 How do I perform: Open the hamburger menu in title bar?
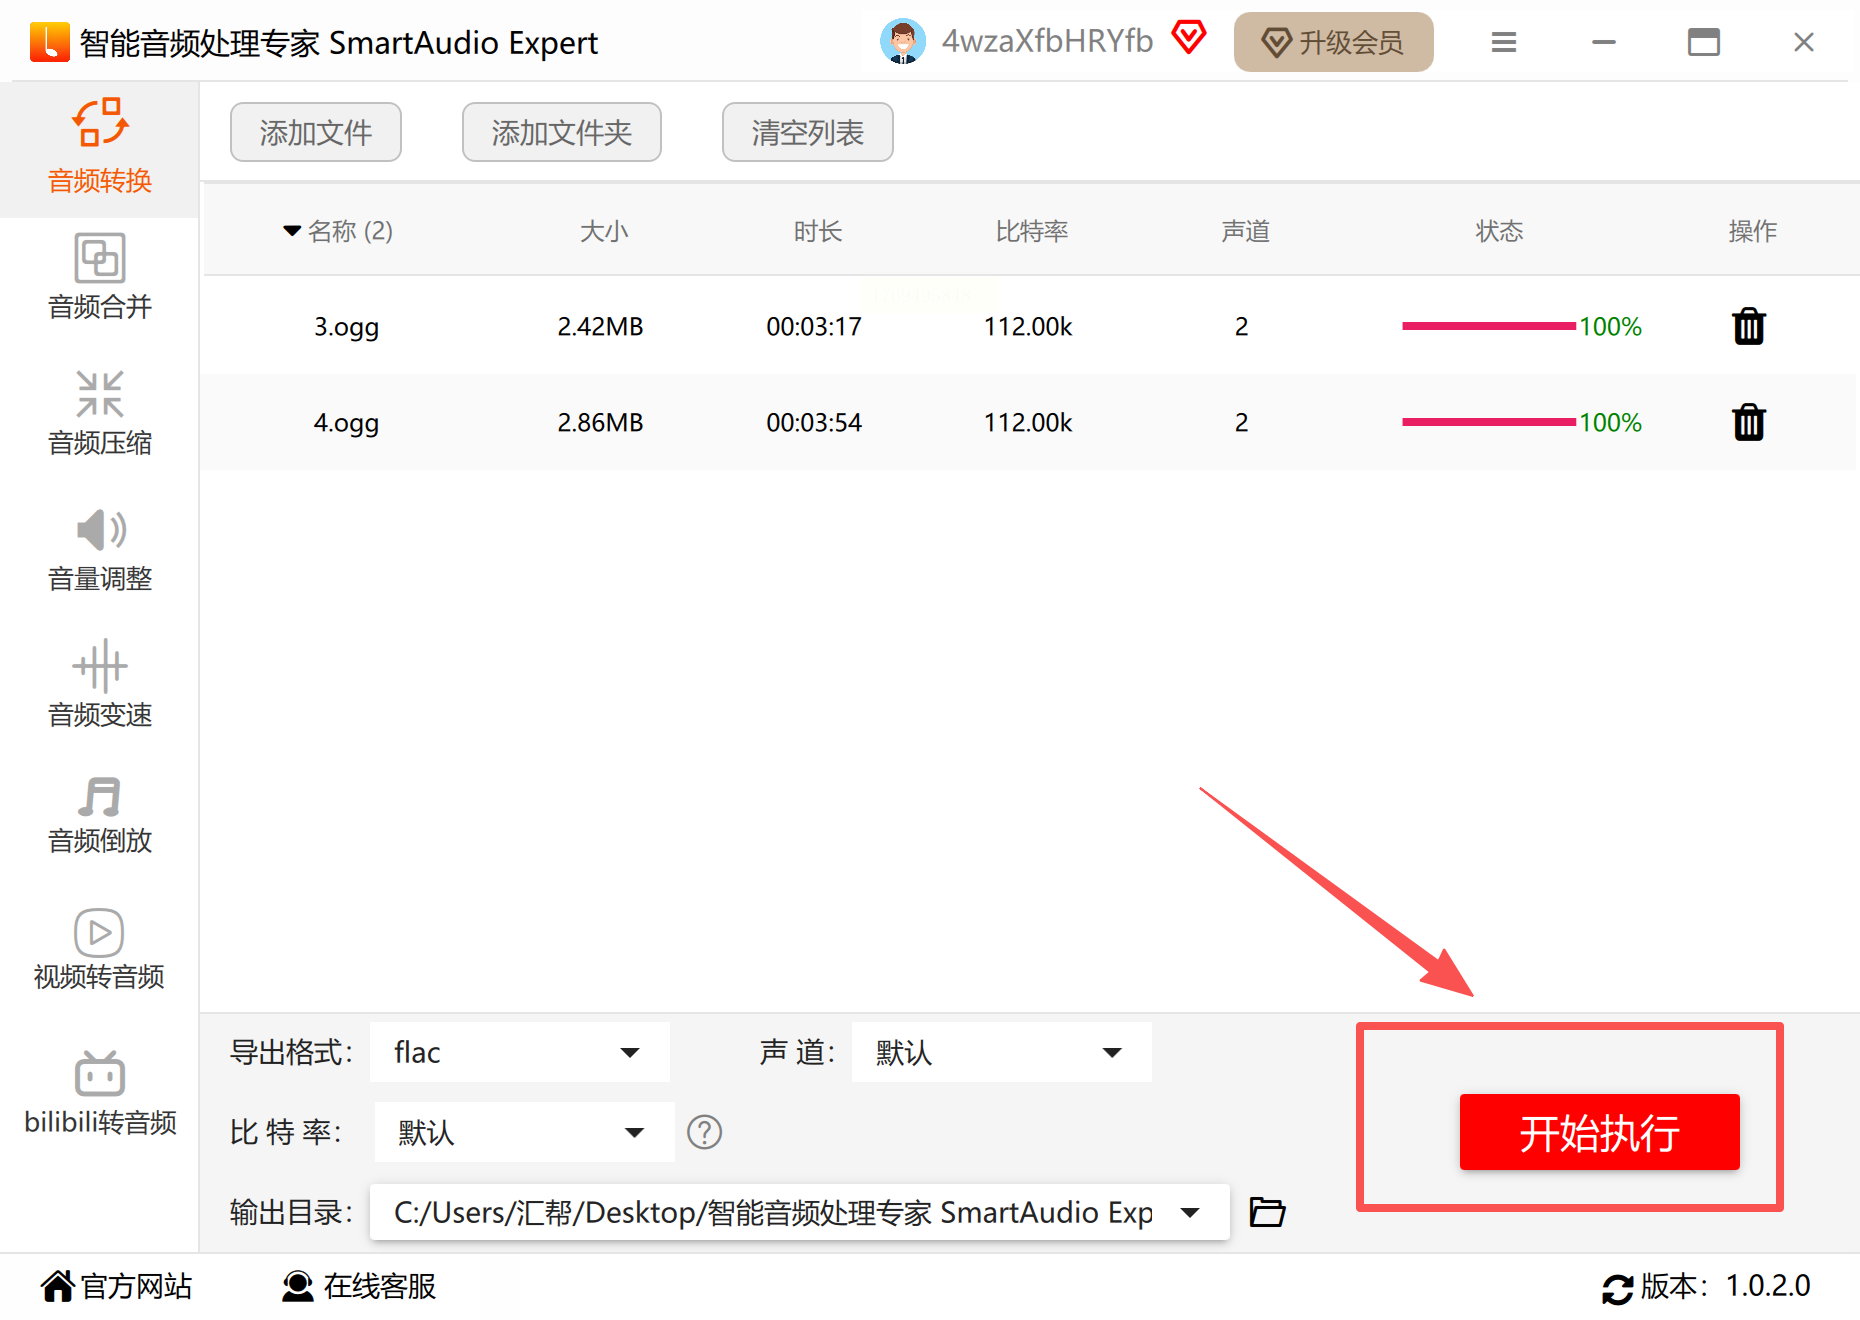(x=1503, y=42)
